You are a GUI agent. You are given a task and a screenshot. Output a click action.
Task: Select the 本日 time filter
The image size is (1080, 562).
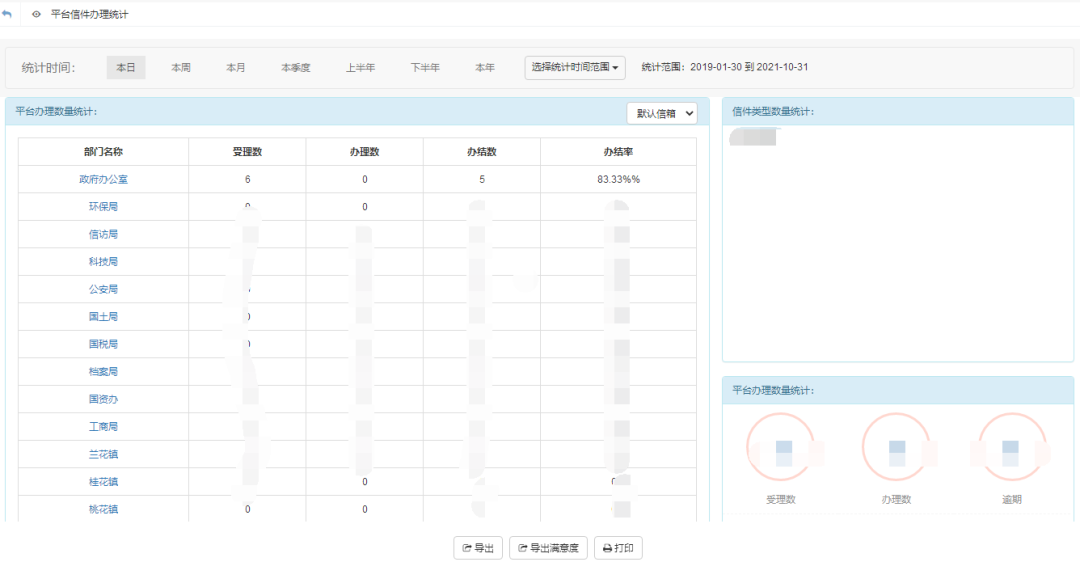126,68
